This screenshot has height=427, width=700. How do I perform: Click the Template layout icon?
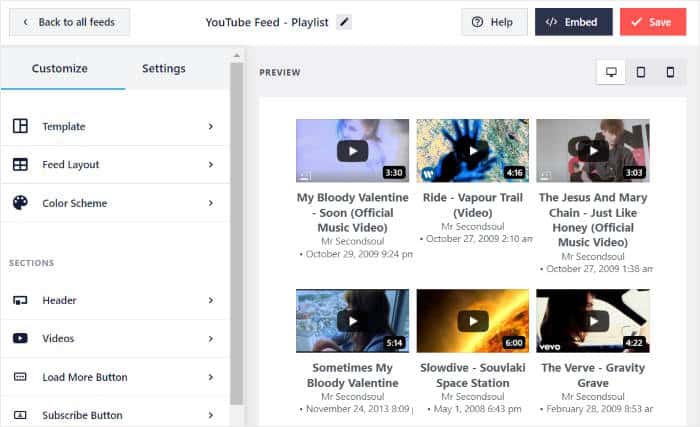[20, 126]
